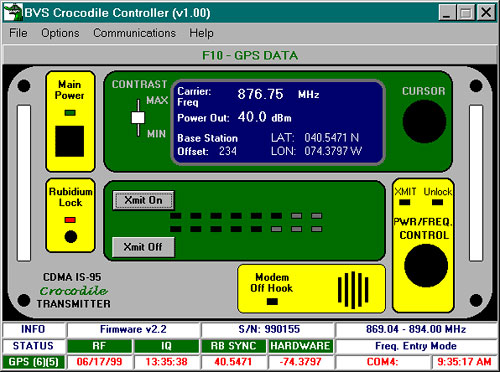Viewport: 500px width, 372px height.
Task: Open the Communications menu
Action: [x=134, y=33]
